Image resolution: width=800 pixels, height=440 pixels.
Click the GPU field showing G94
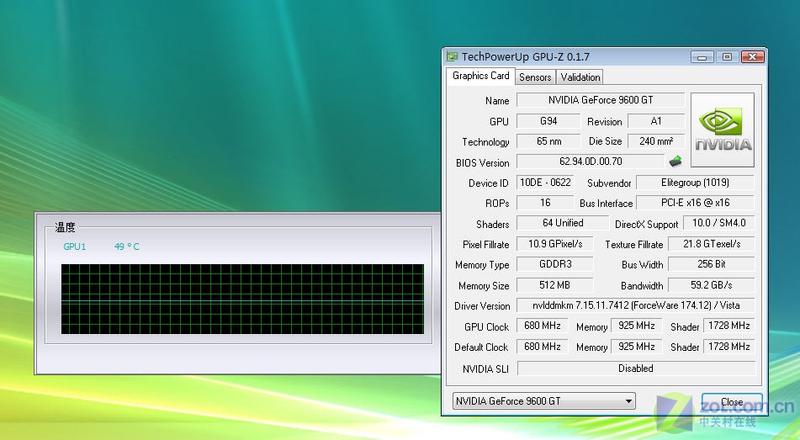tap(548, 121)
